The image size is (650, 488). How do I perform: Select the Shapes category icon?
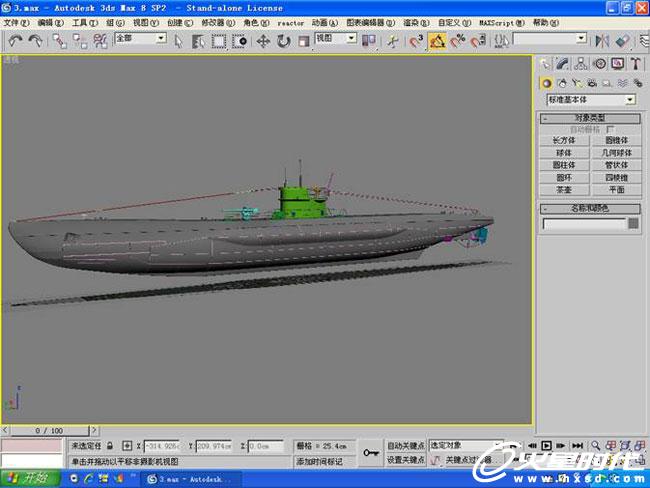point(562,83)
